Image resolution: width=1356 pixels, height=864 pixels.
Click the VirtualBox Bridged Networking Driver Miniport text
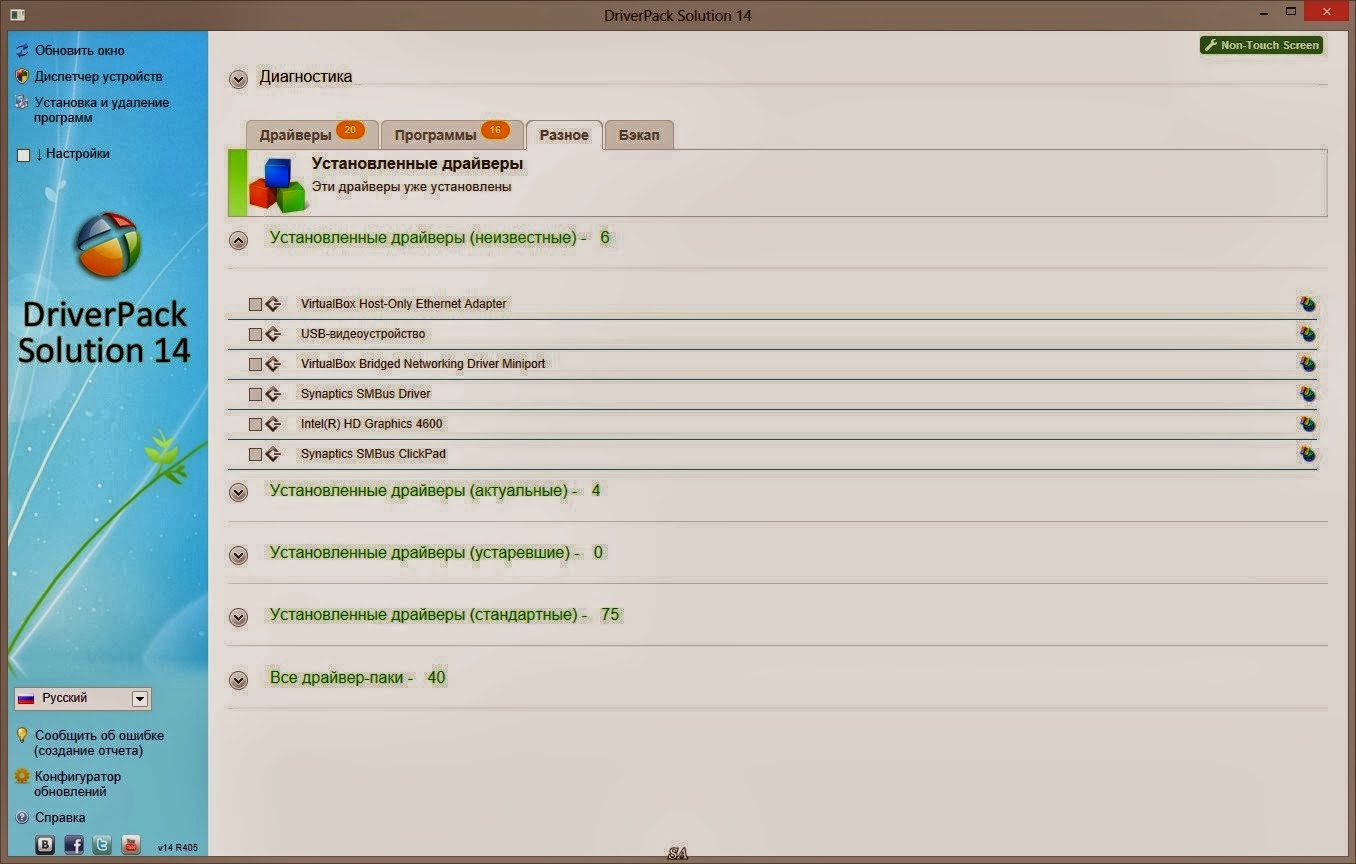coord(423,364)
